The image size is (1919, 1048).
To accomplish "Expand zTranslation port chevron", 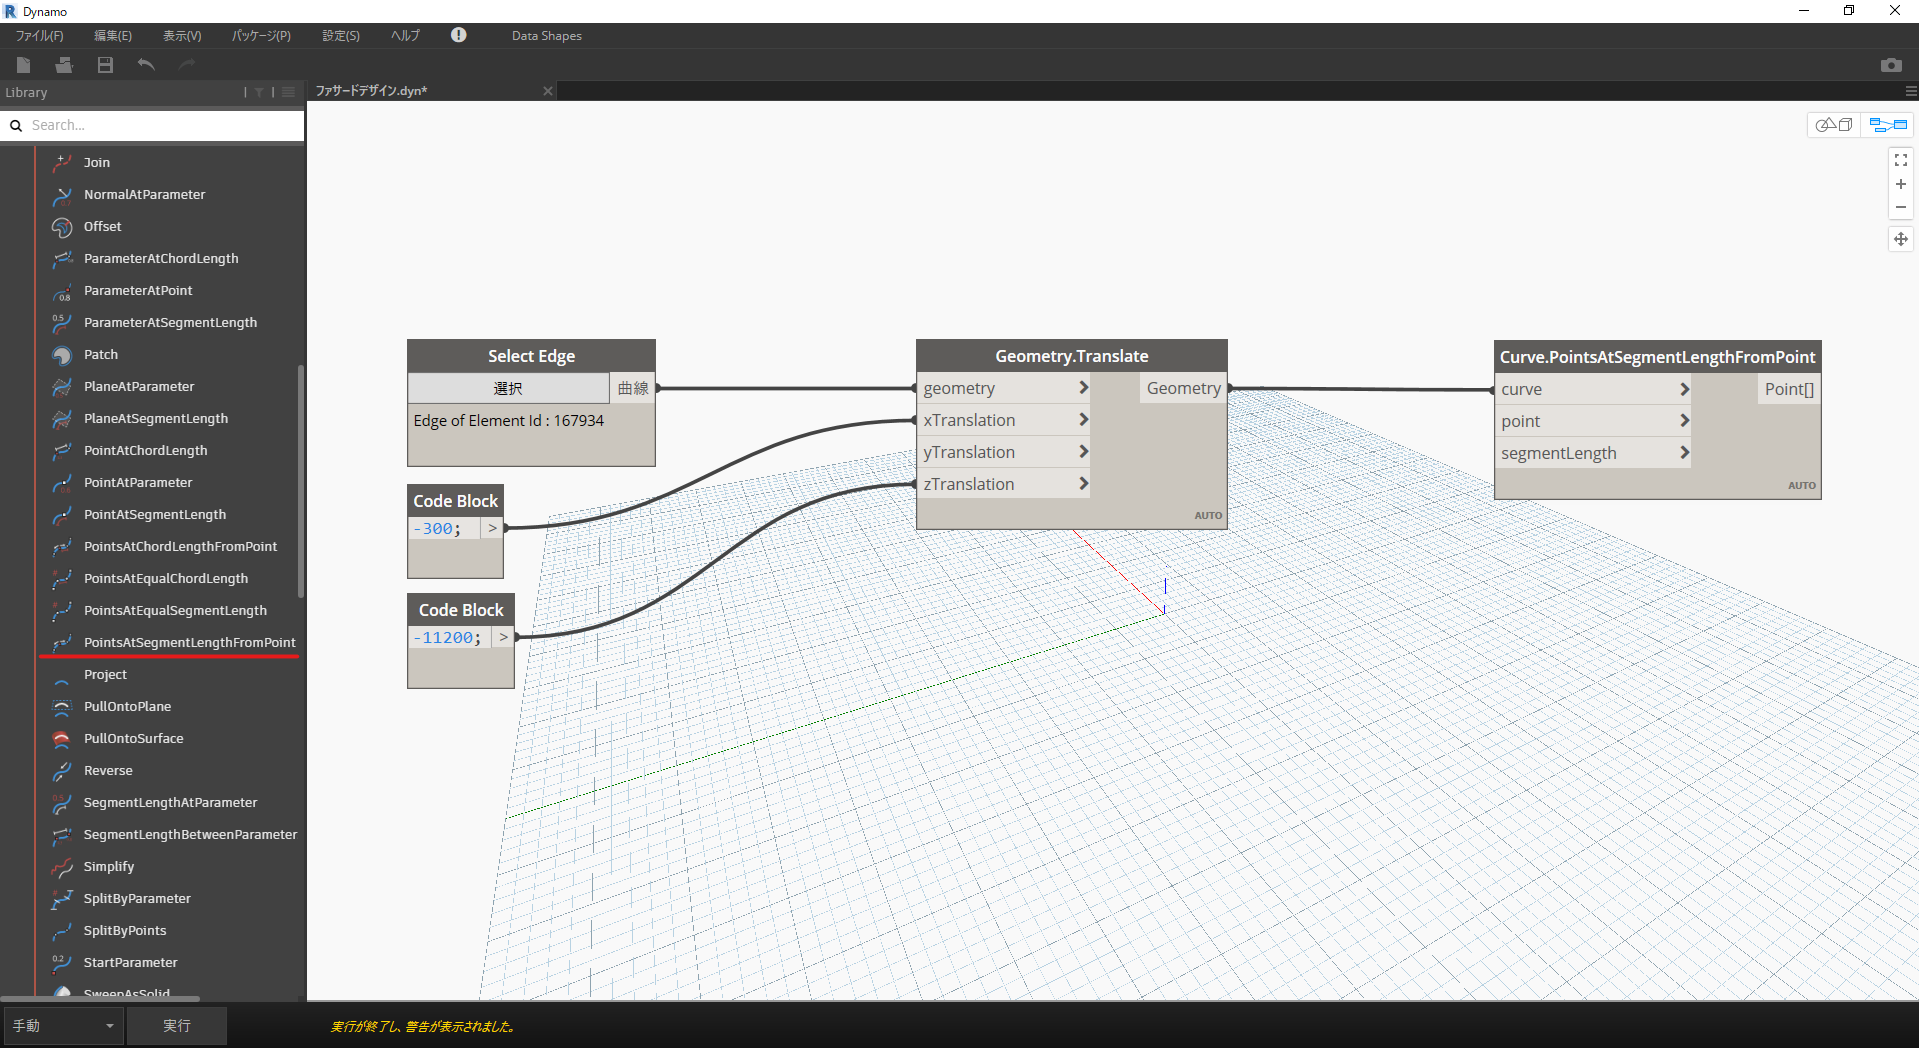I will pyautogui.click(x=1083, y=484).
